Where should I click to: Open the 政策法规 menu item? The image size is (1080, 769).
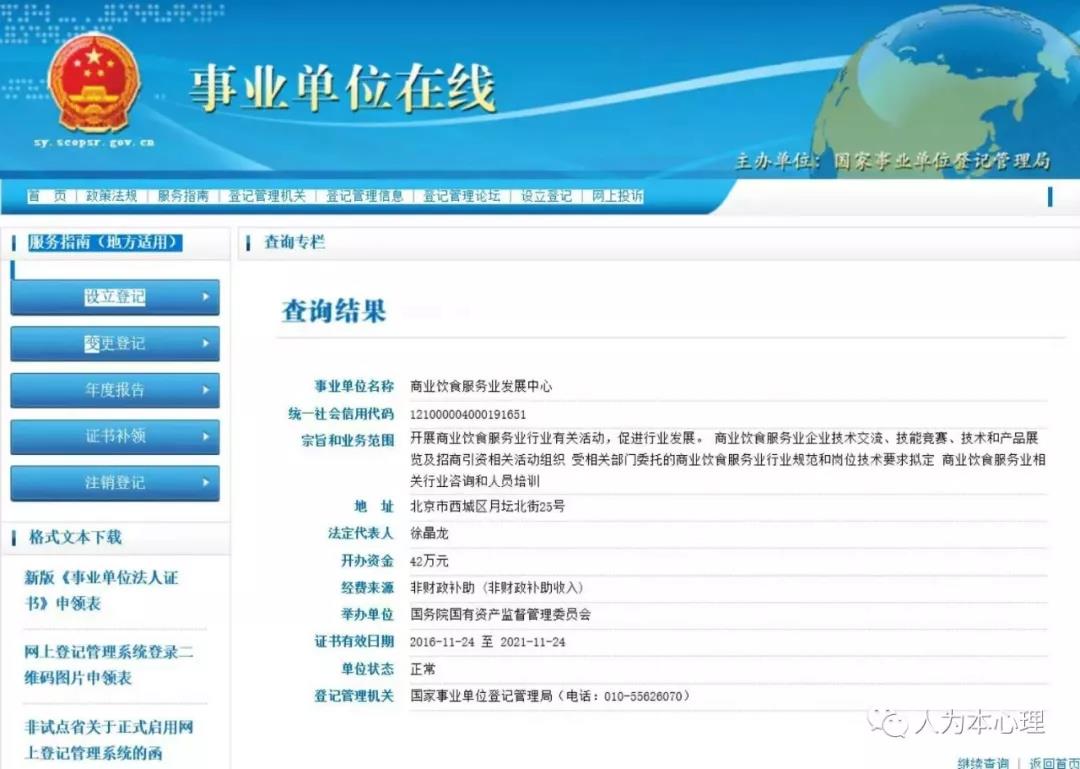click(x=111, y=196)
